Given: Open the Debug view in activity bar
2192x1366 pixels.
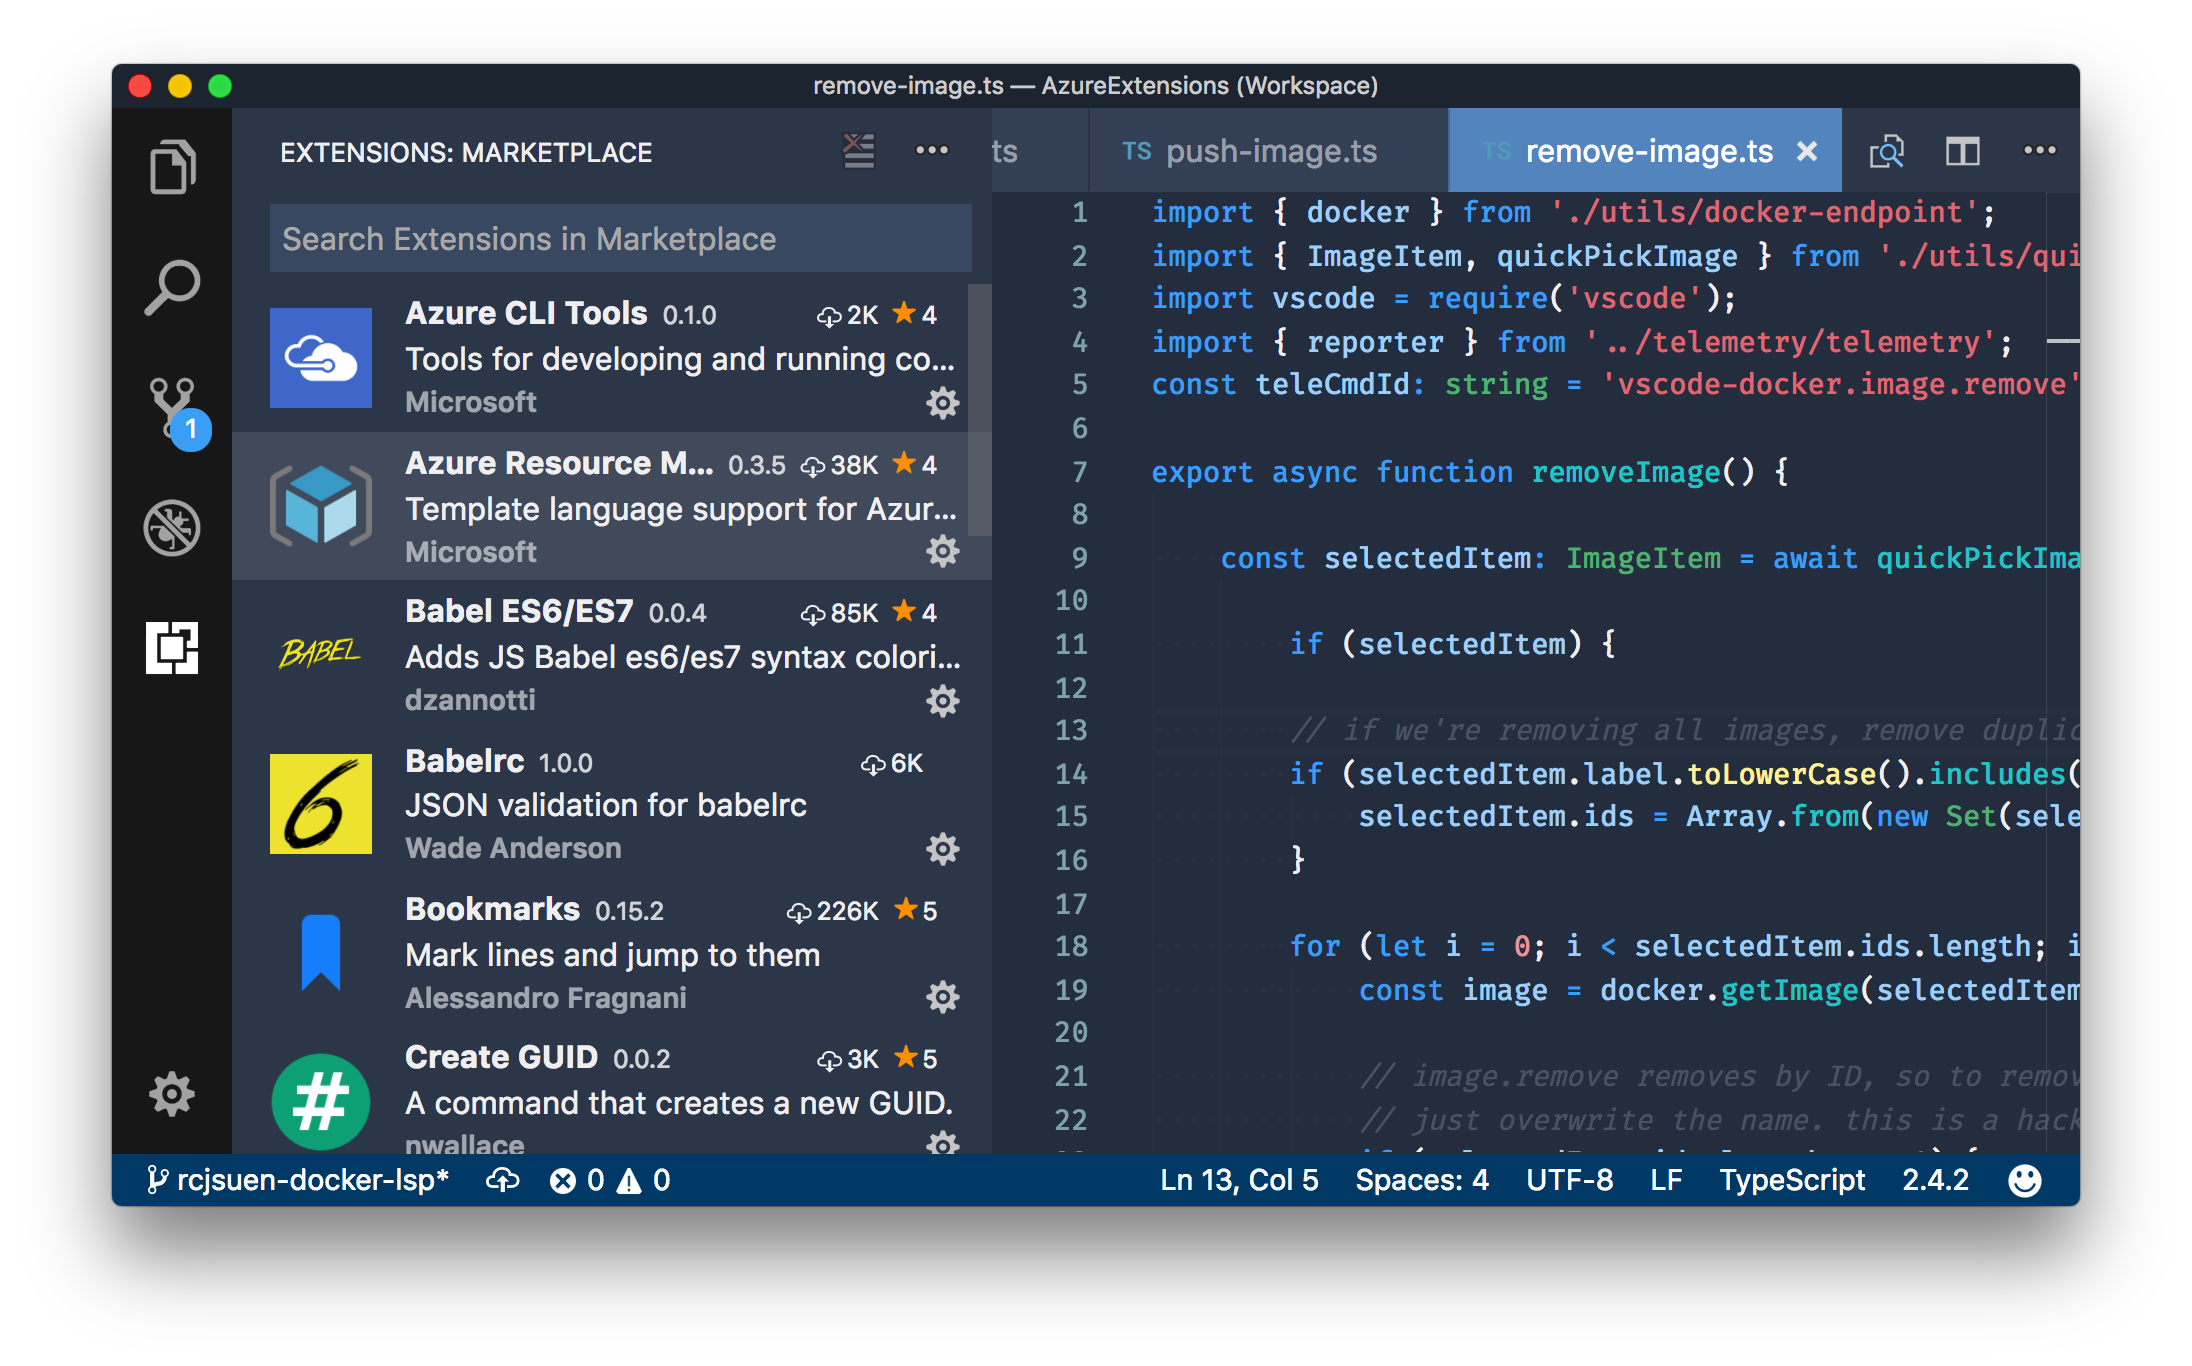Looking at the screenshot, I should [172, 527].
